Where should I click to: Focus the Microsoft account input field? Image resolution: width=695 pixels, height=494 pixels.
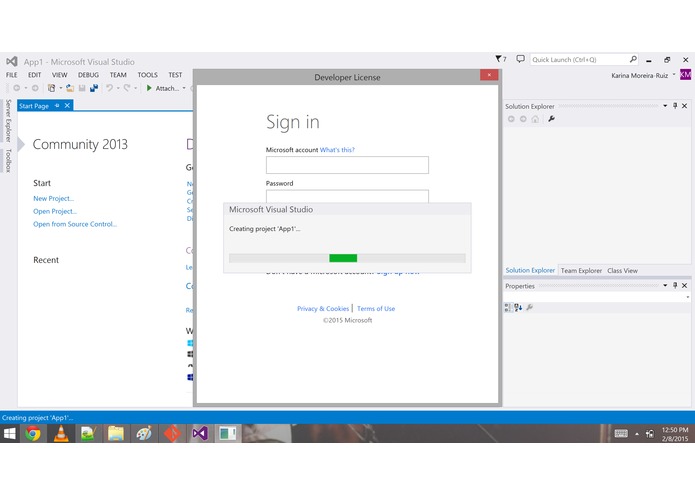[x=347, y=165]
